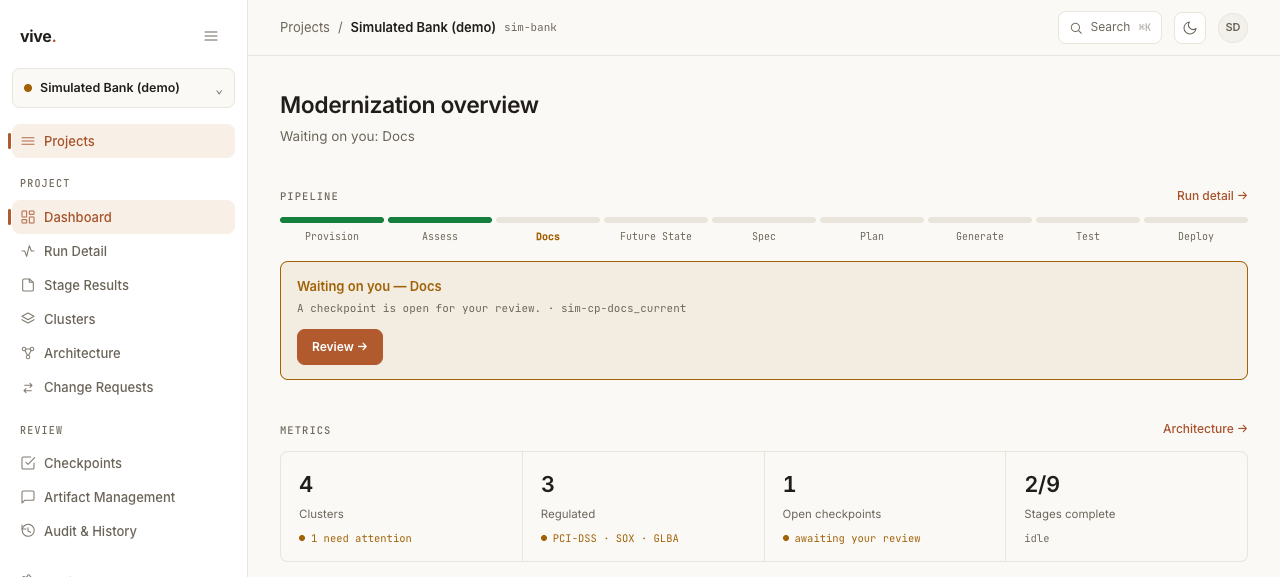Open Audit & History via its clock icon

tap(28, 531)
